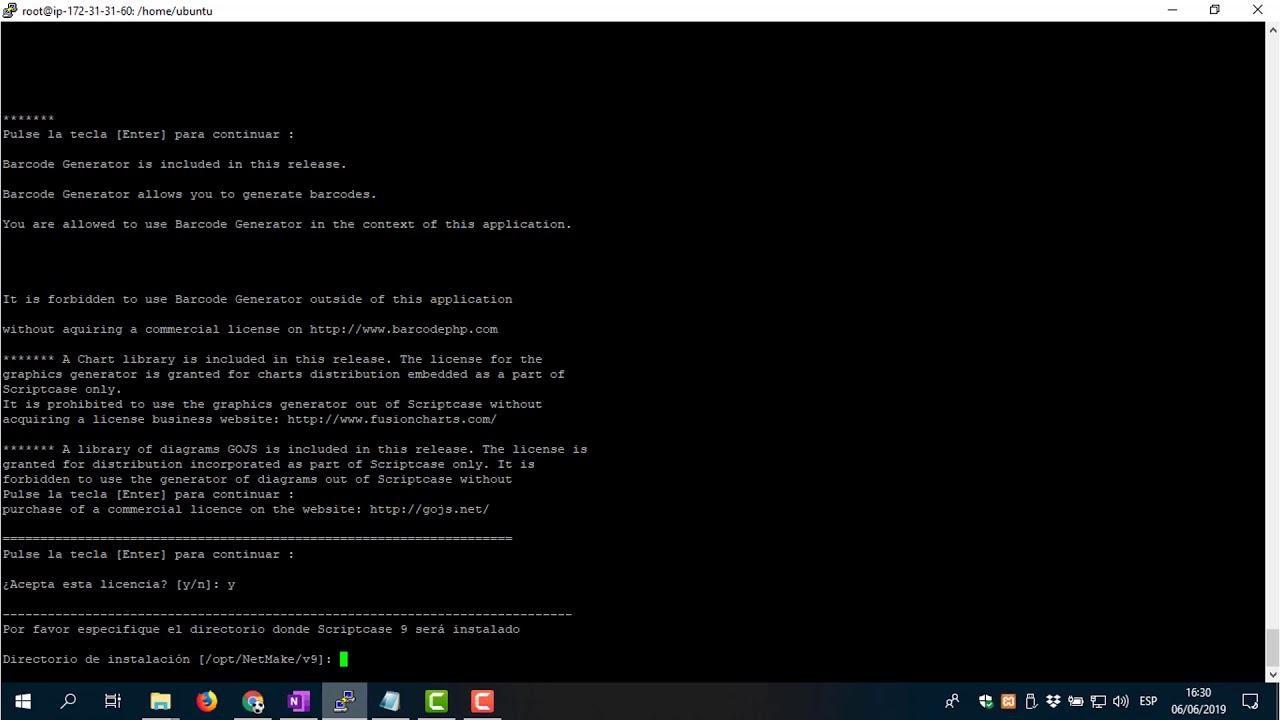The width and height of the screenshot is (1280, 720).
Task: Click '¿Acepta esta licencia? [y/n]: y' line
Action: (119, 584)
